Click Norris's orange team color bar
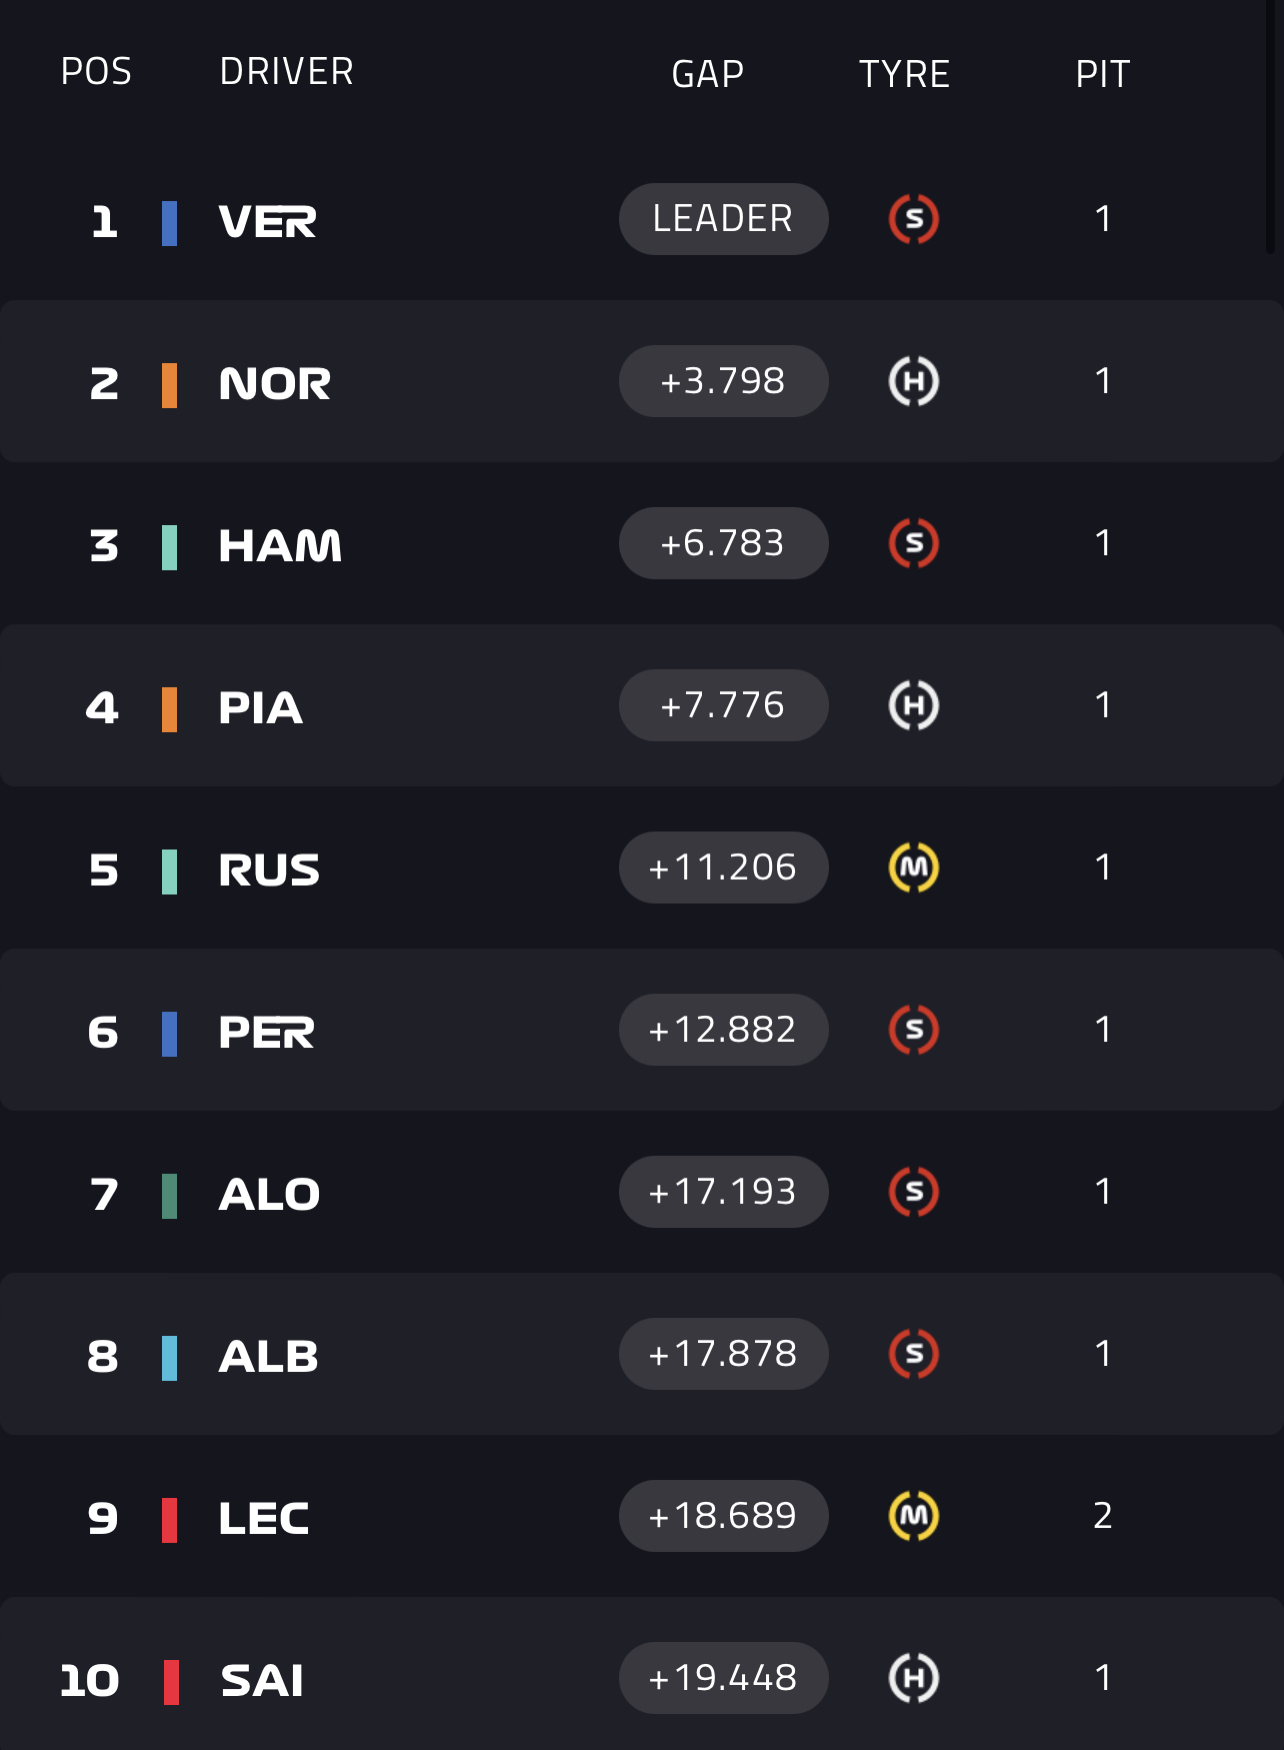1284x1750 pixels. 170,385
